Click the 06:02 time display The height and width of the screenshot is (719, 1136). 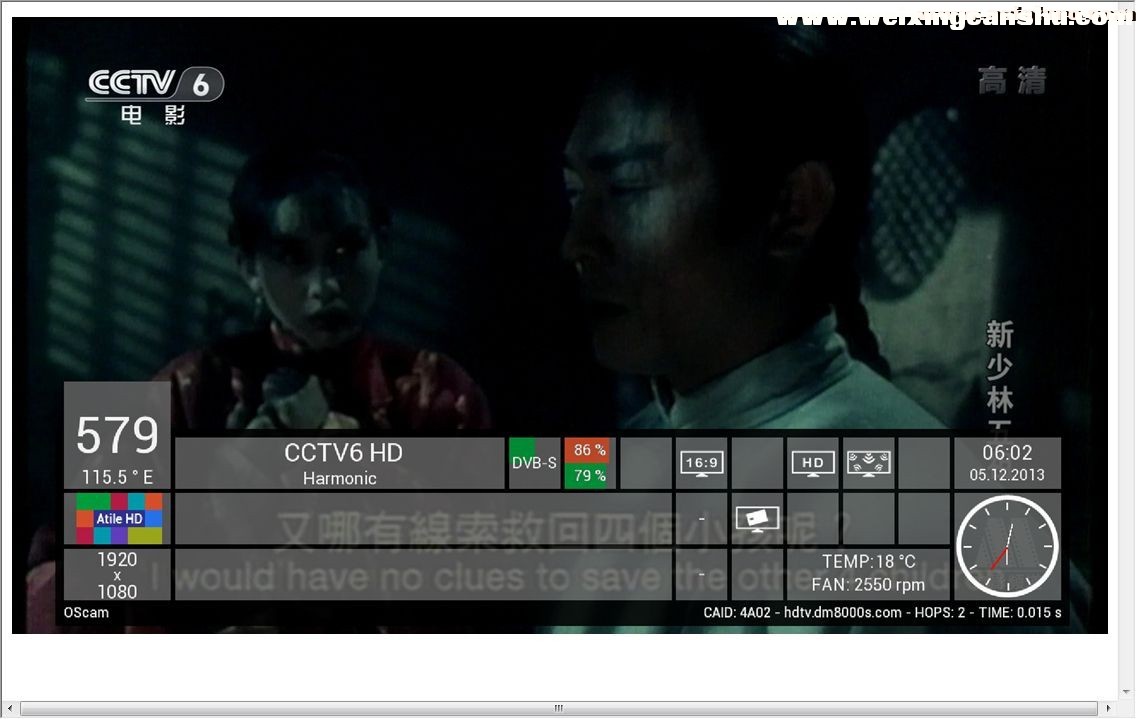[x=1007, y=453]
